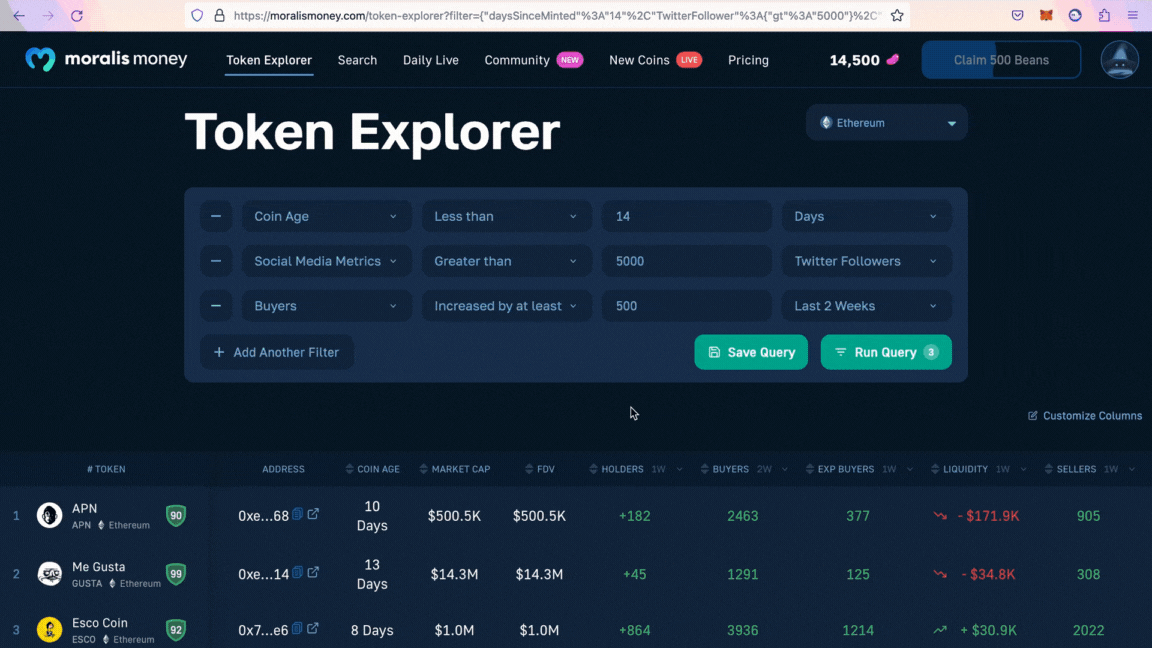
Task: Click the Me Gusta token logo
Action: pyautogui.click(x=49, y=573)
